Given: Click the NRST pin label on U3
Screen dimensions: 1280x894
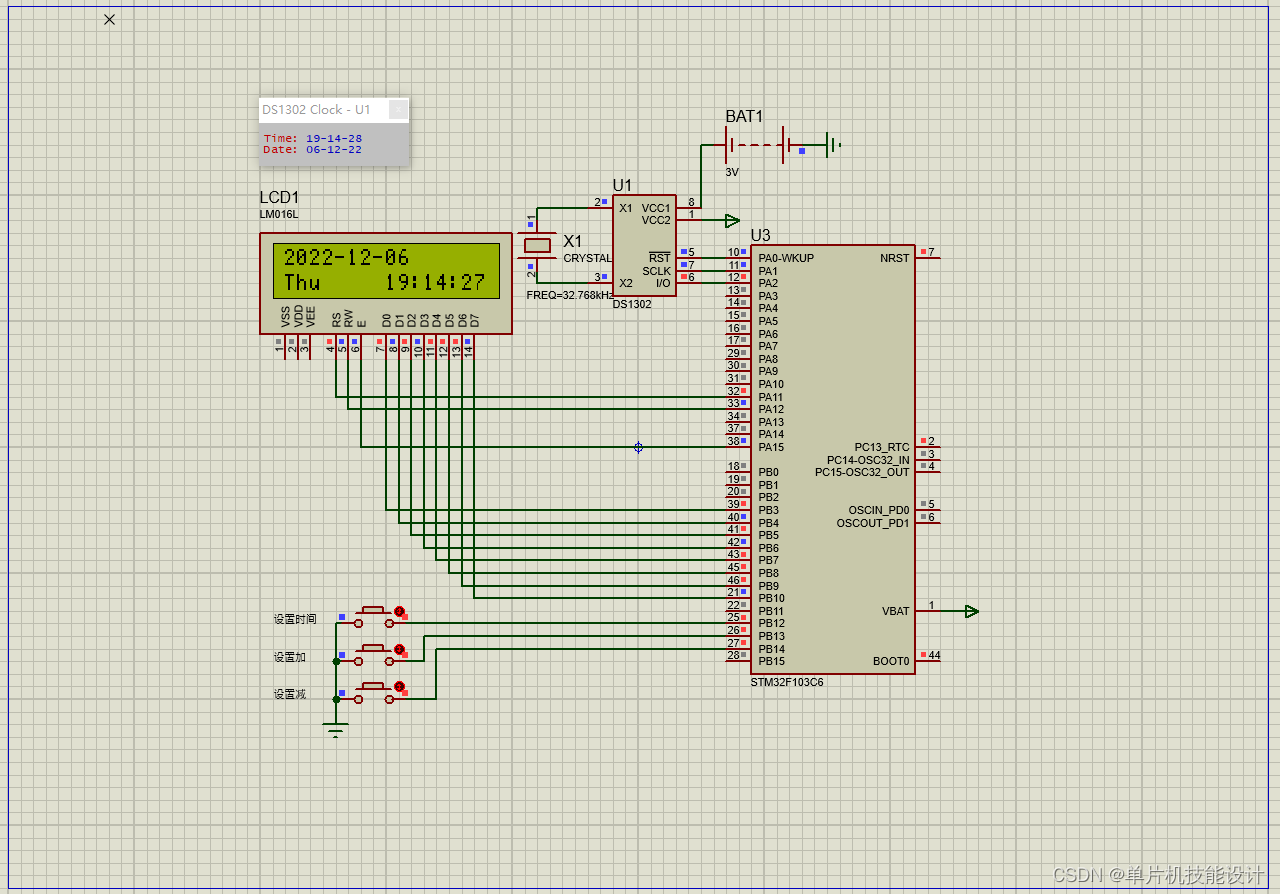Looking at the screenshot, I should click(x=895, y=258).
